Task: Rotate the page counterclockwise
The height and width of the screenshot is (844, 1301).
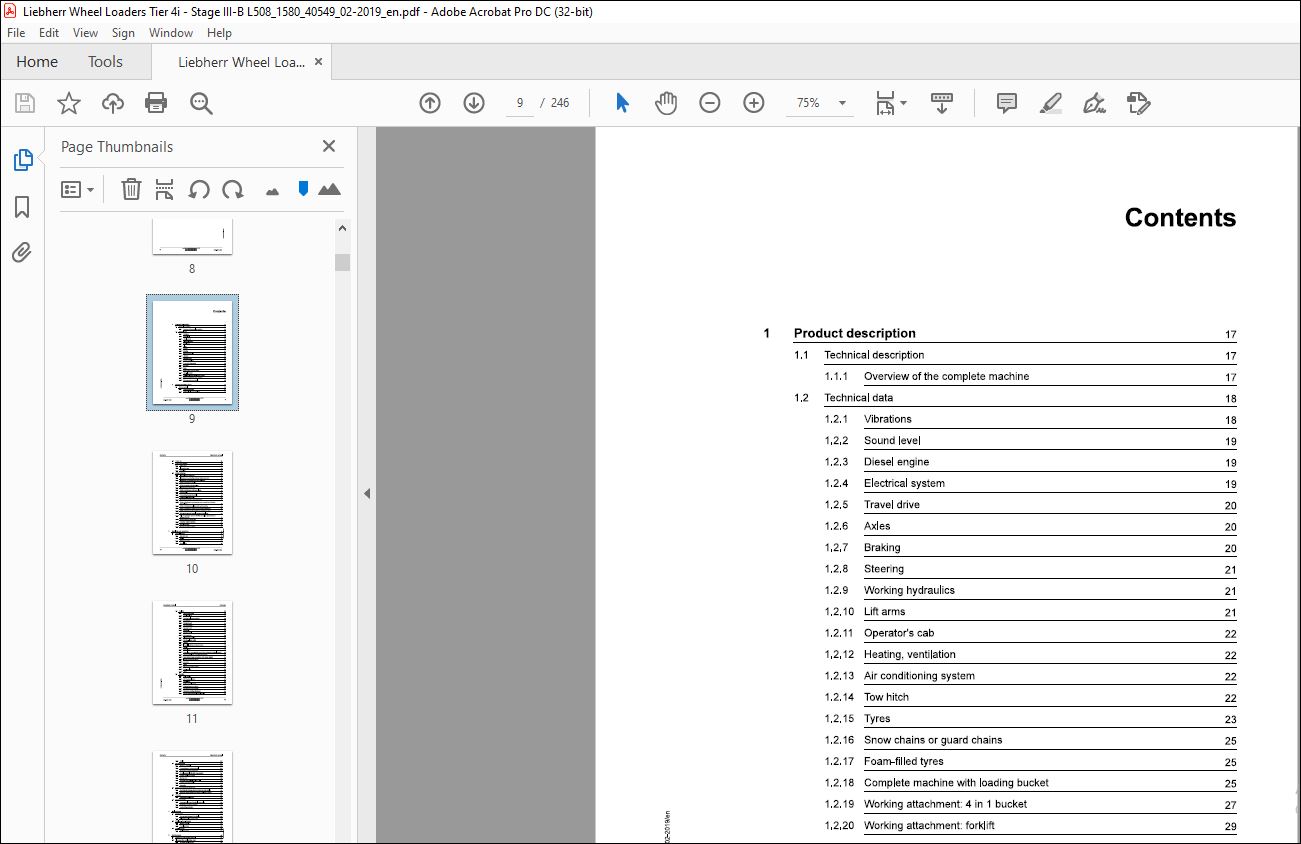Action: coord(199,189)
